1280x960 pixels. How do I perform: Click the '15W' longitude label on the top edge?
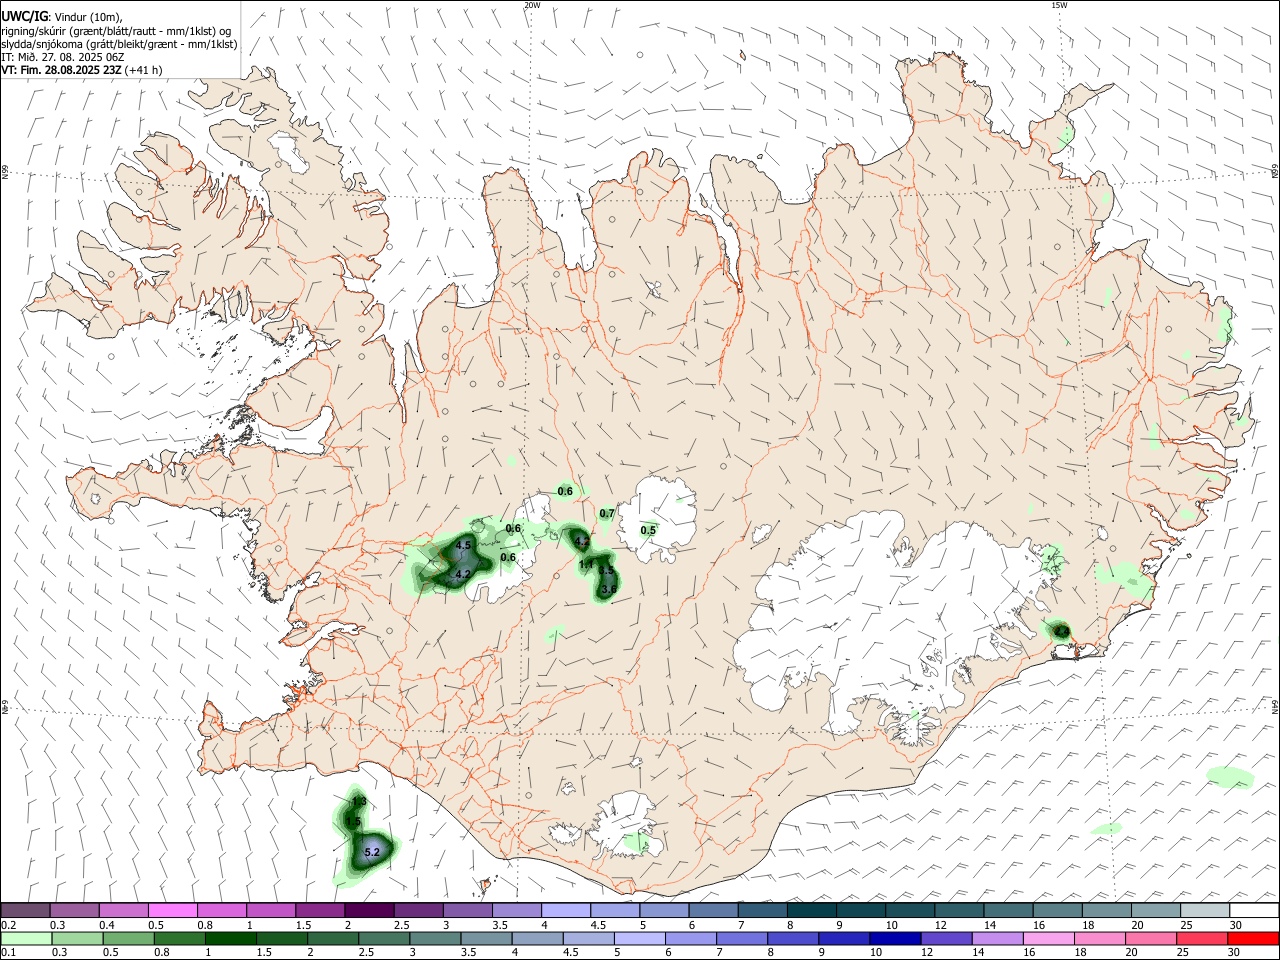point(1059,5)
